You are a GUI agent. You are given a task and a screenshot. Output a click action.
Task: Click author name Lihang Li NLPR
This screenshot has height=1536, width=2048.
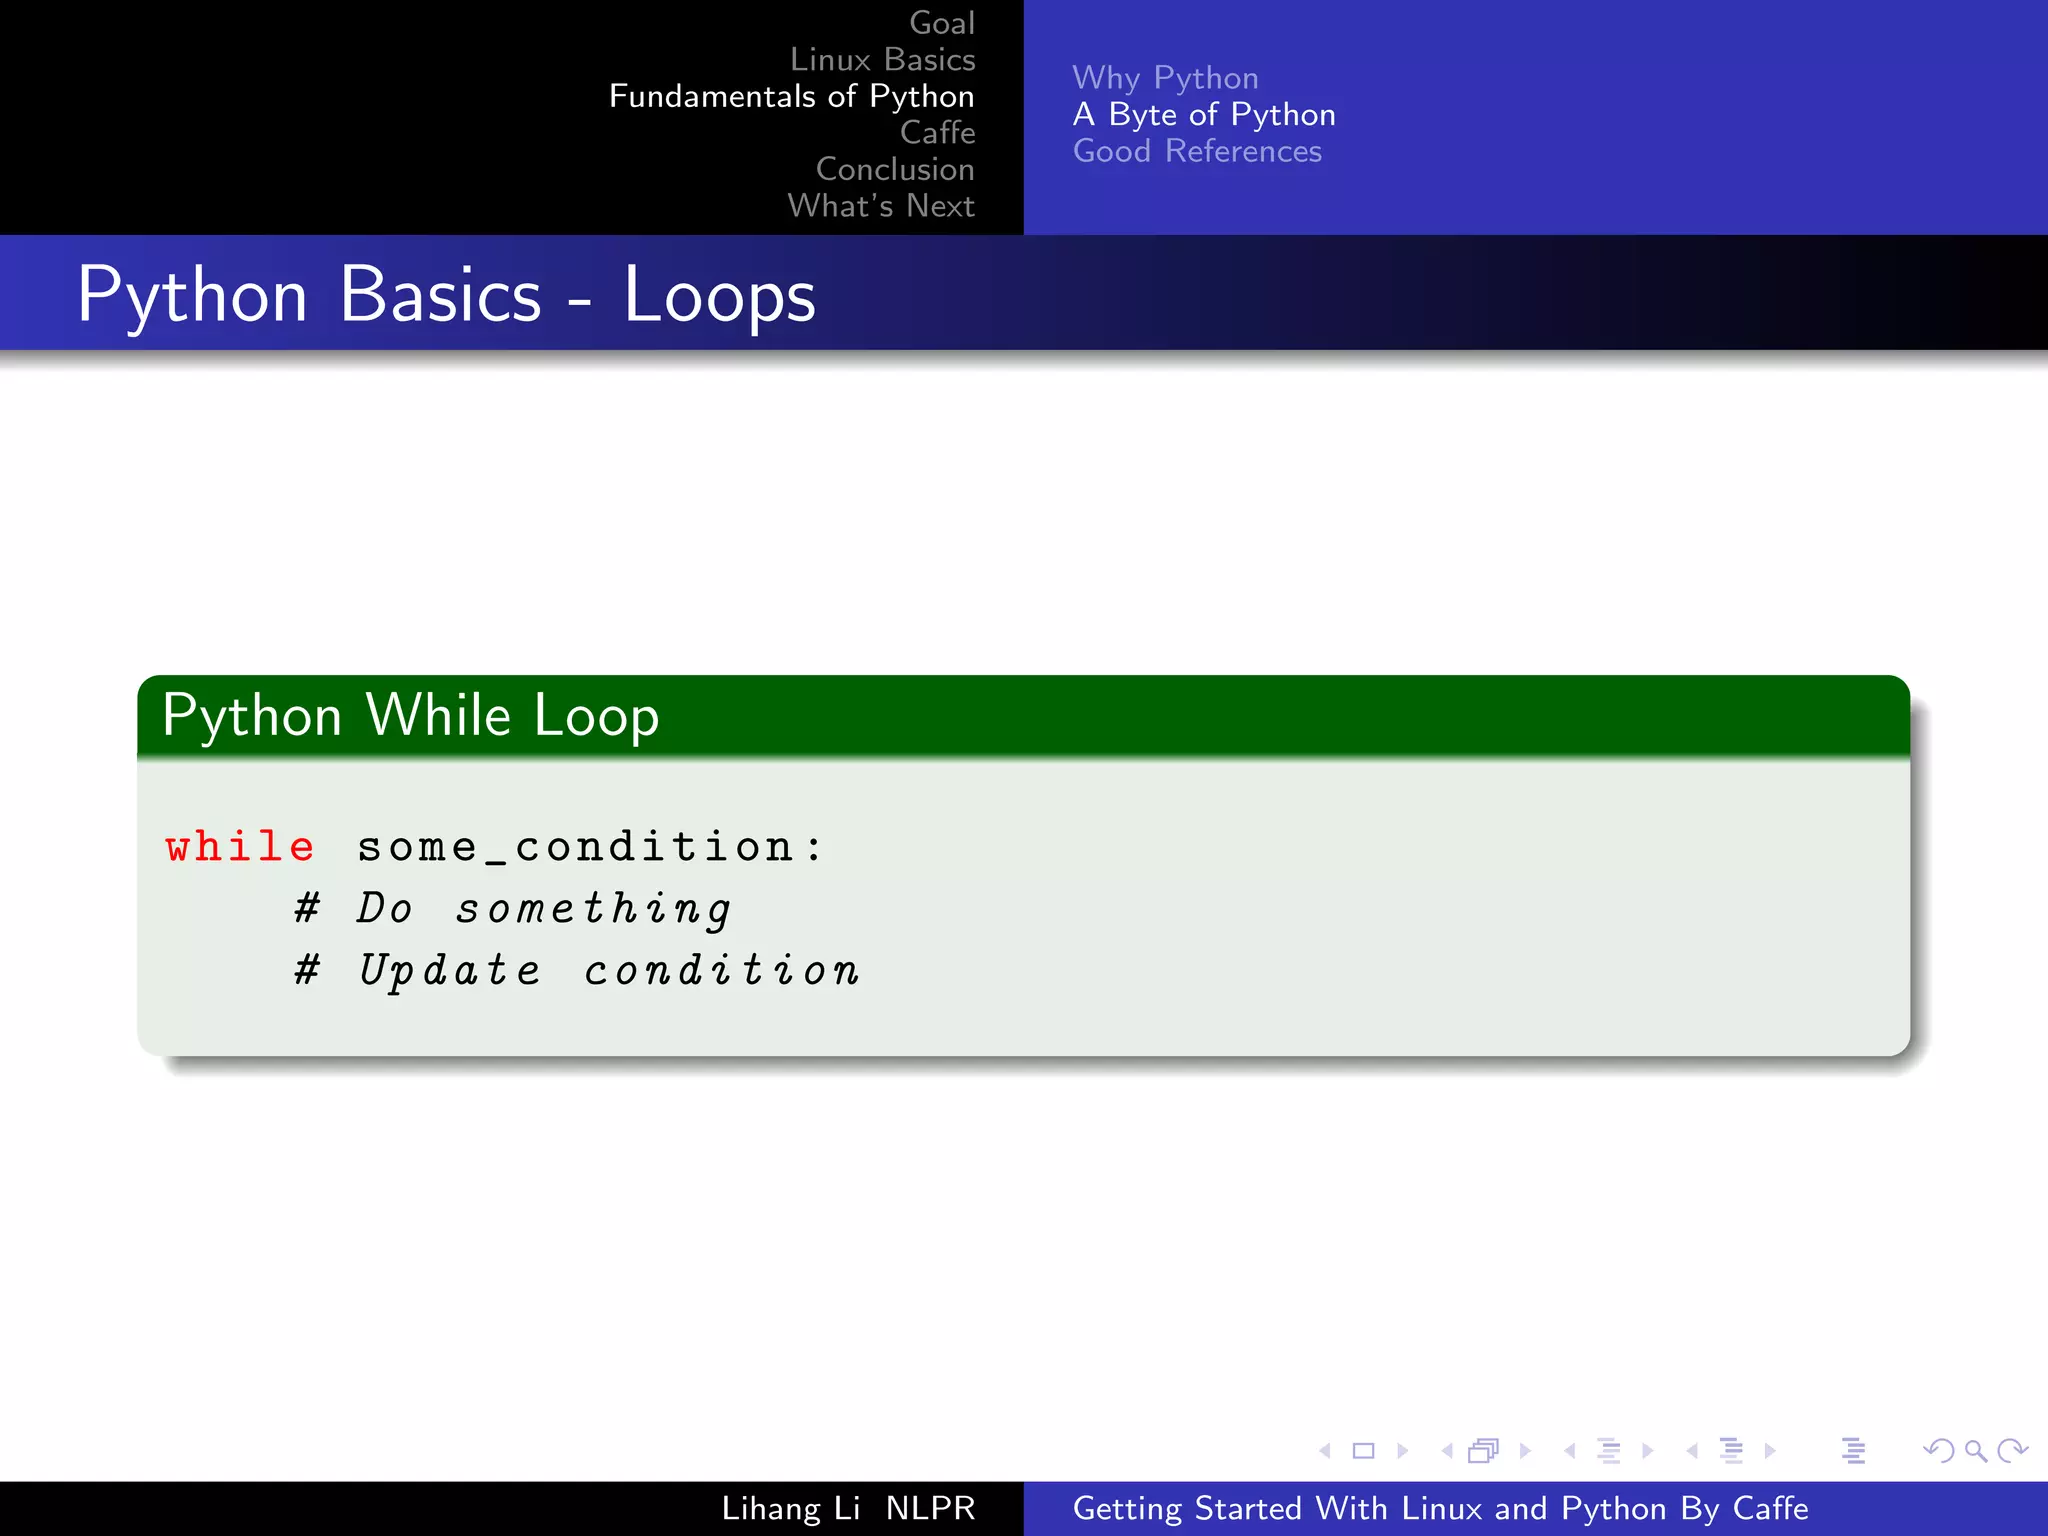(848, 1508)
